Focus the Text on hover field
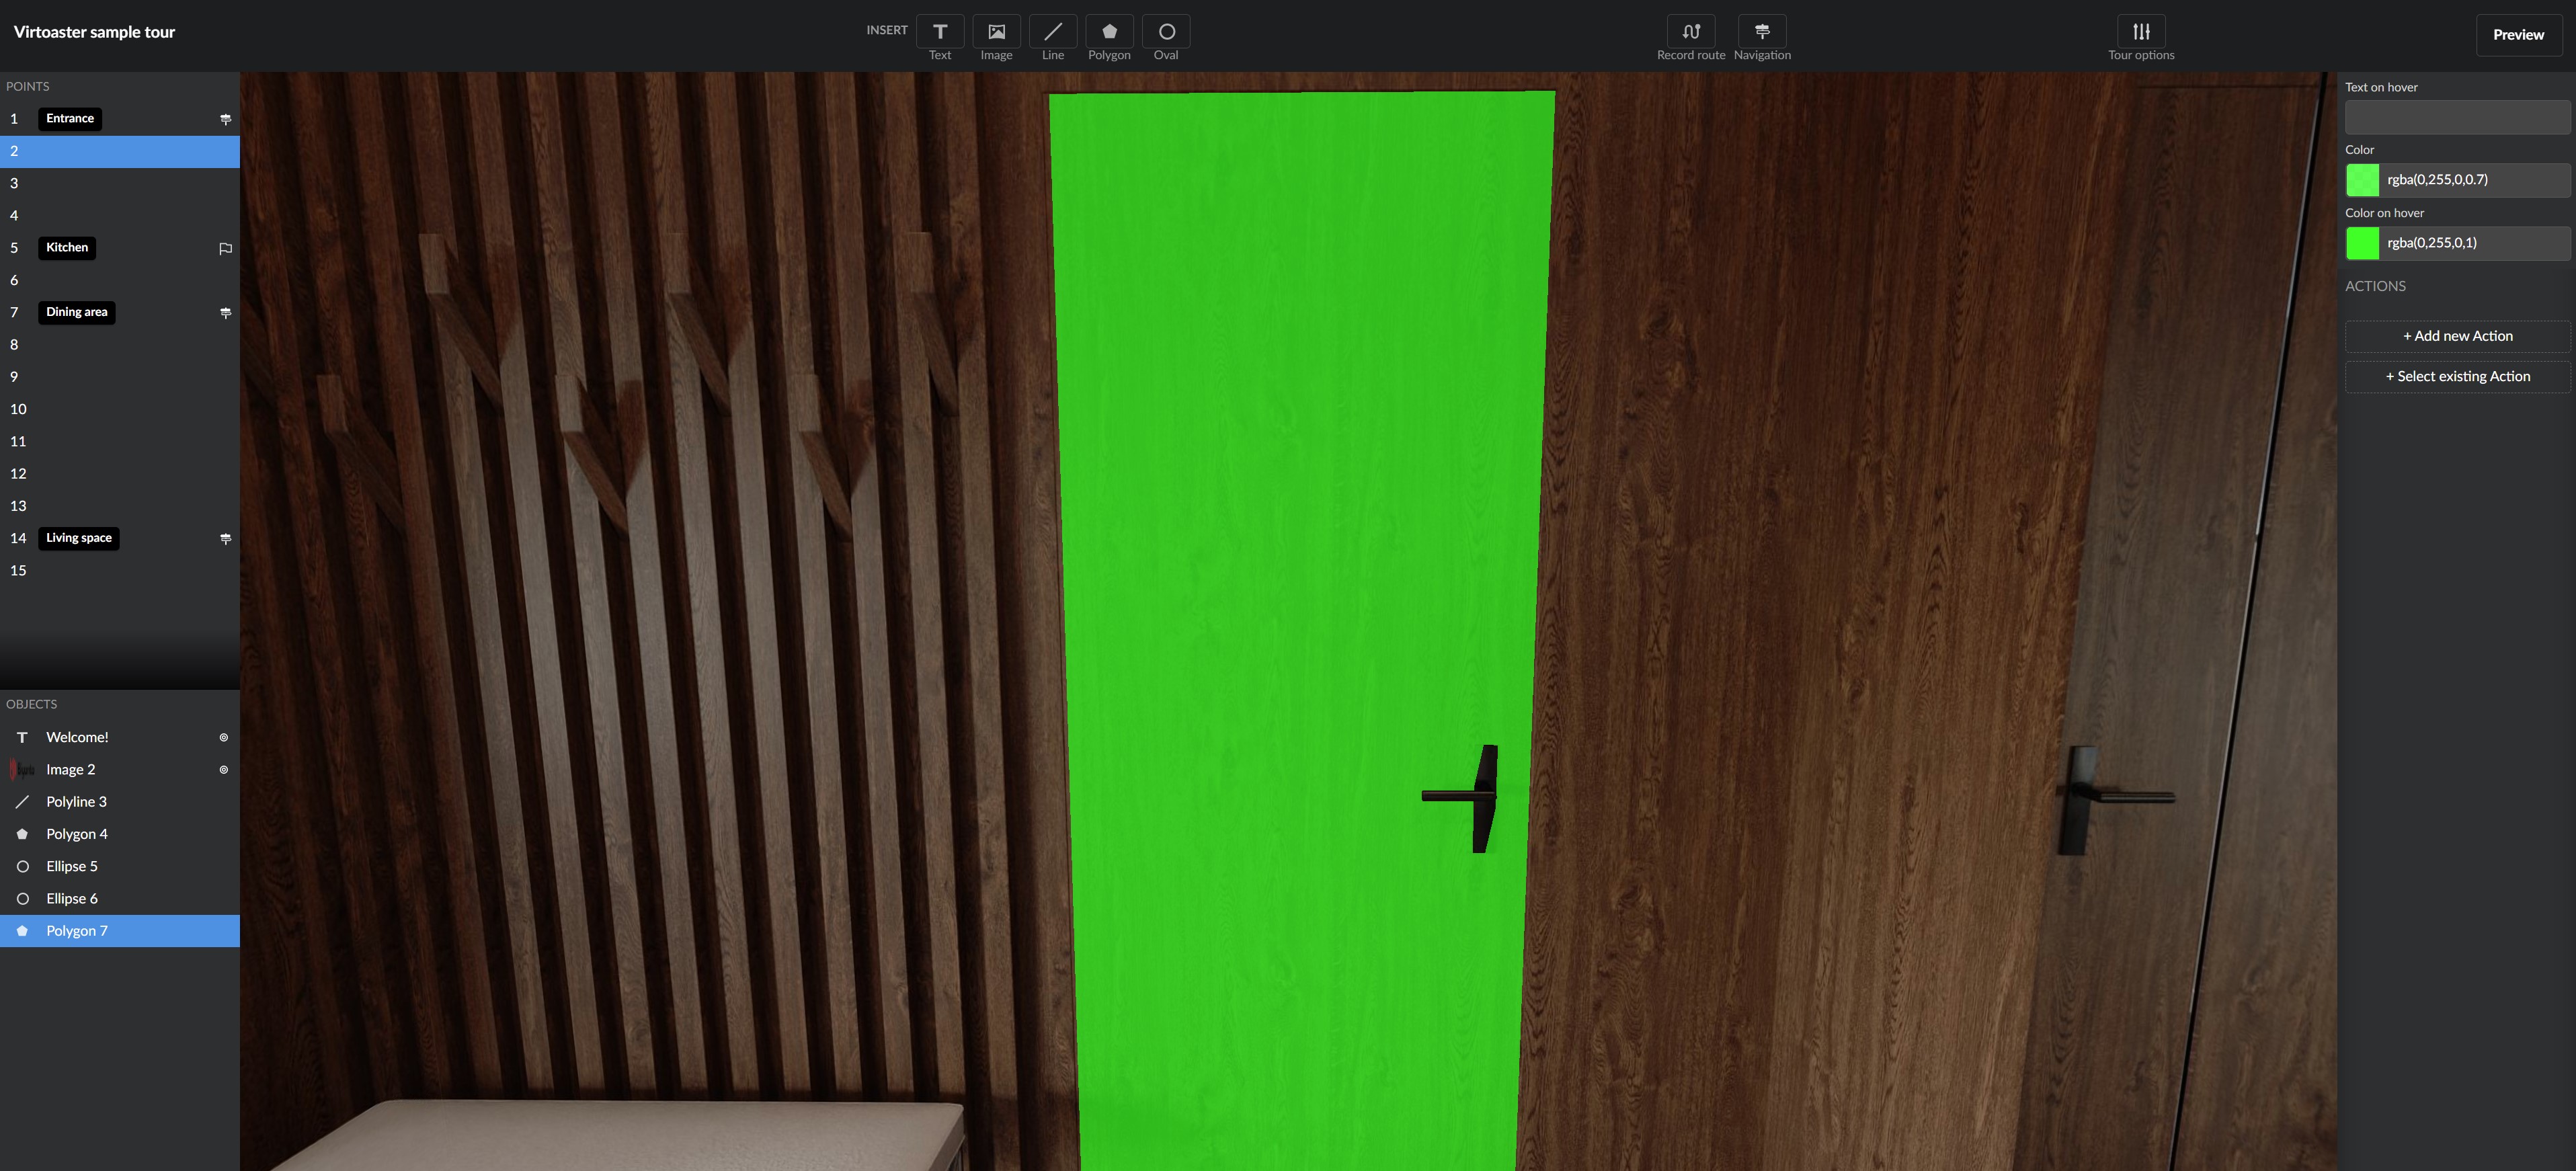 coord(2457,117)
